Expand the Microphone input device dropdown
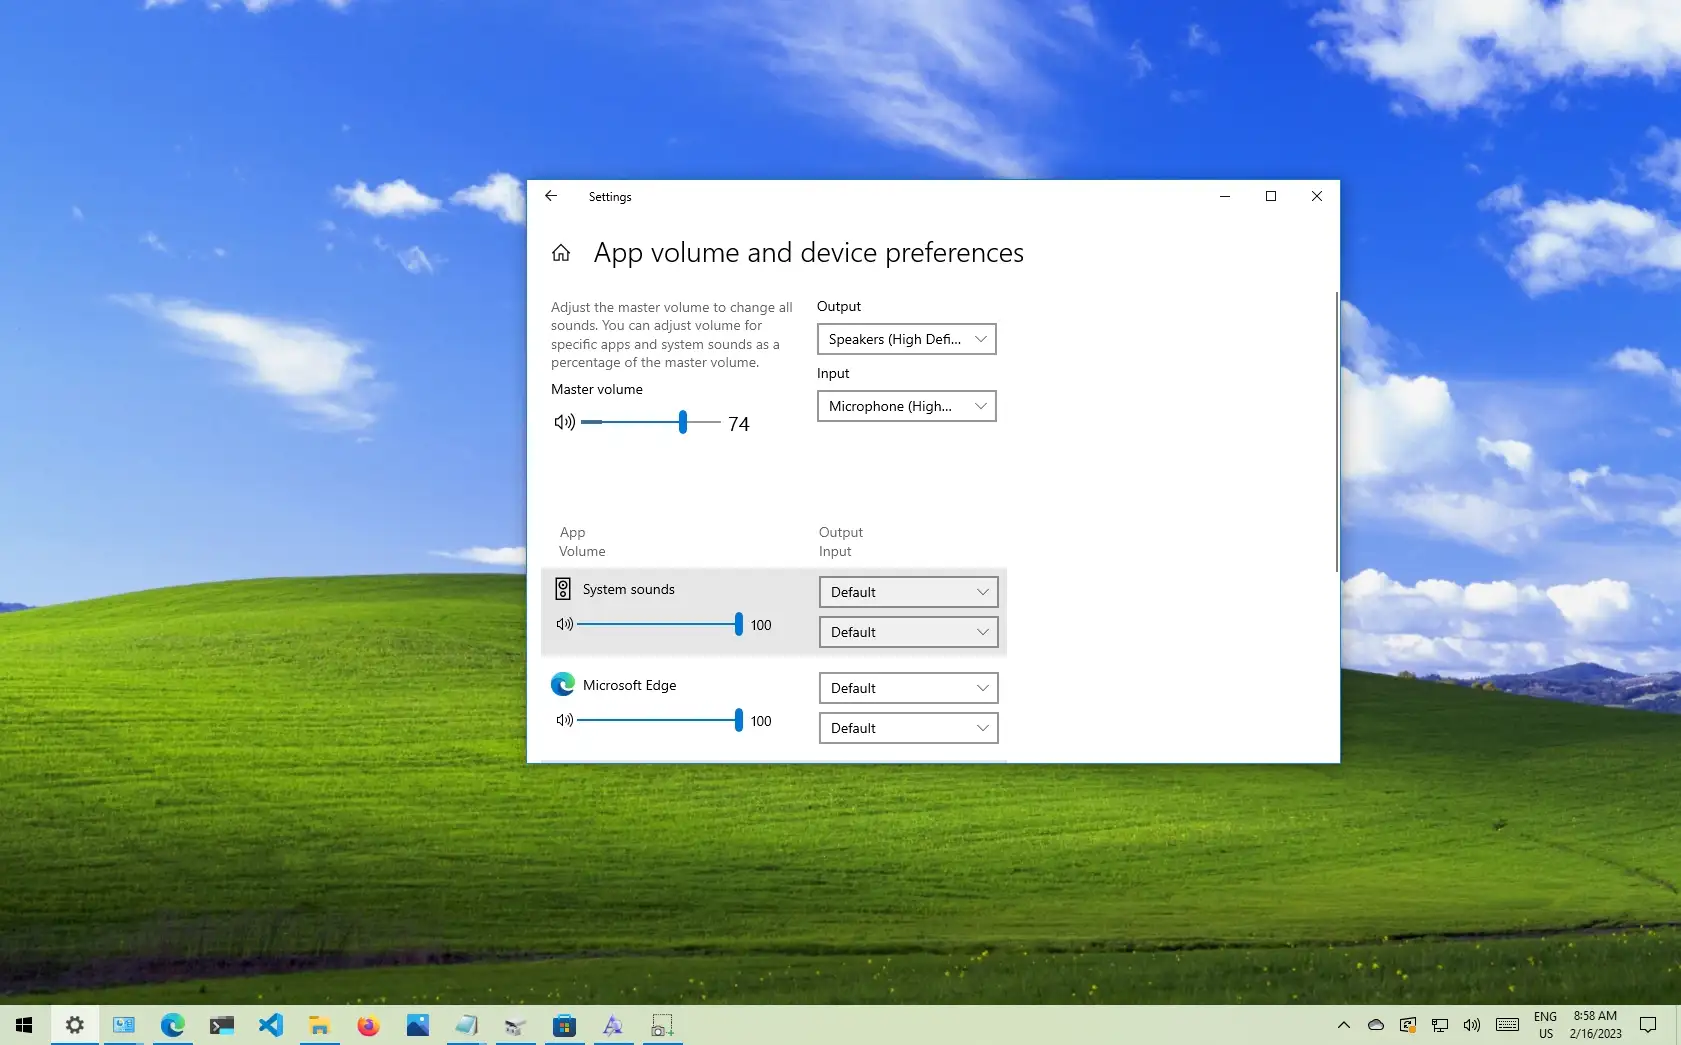This screenshot has width=1681, height=1045. point(907,406)
